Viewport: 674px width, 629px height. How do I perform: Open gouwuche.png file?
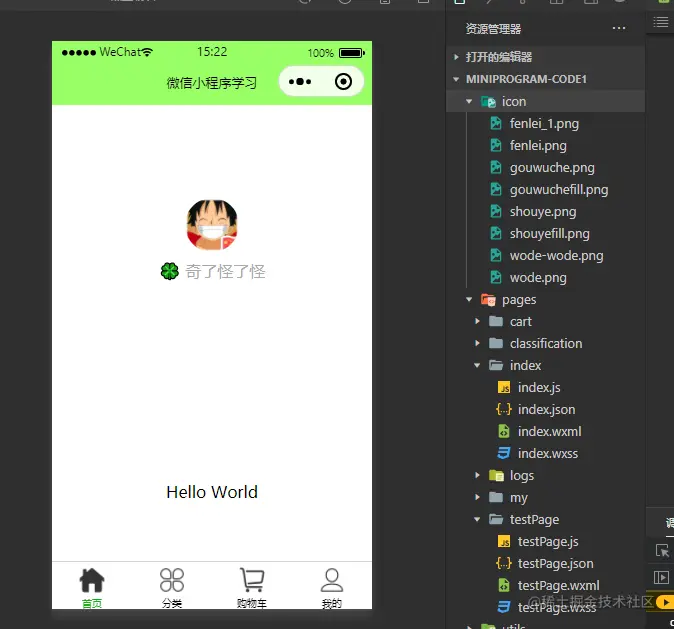pos(552,168)
